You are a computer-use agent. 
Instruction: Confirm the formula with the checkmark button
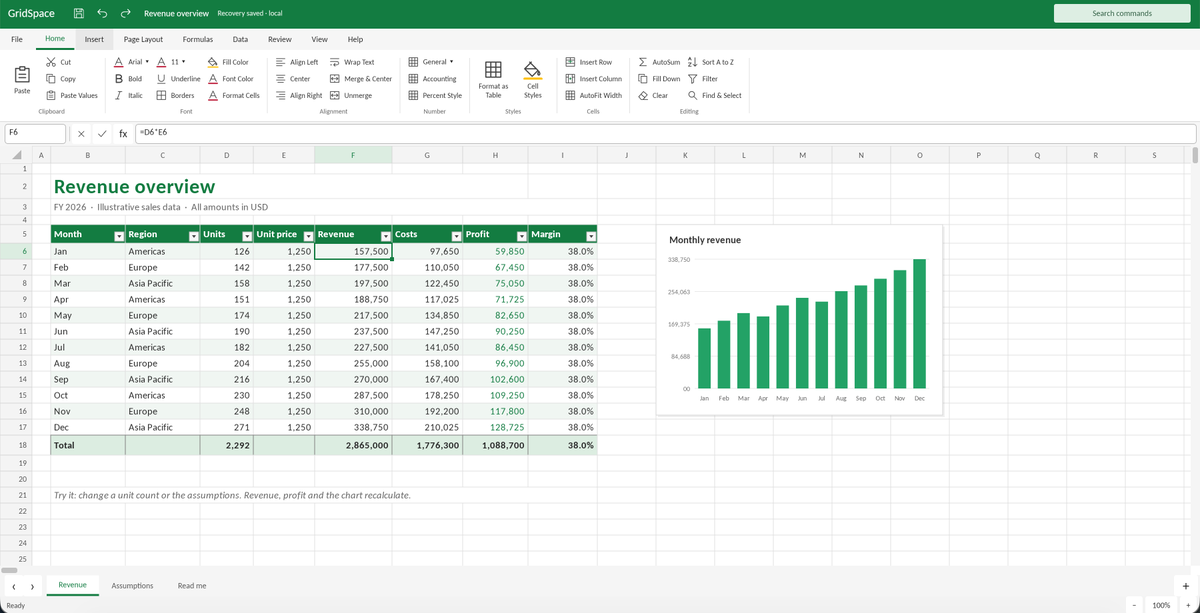[x=101, y=133]
